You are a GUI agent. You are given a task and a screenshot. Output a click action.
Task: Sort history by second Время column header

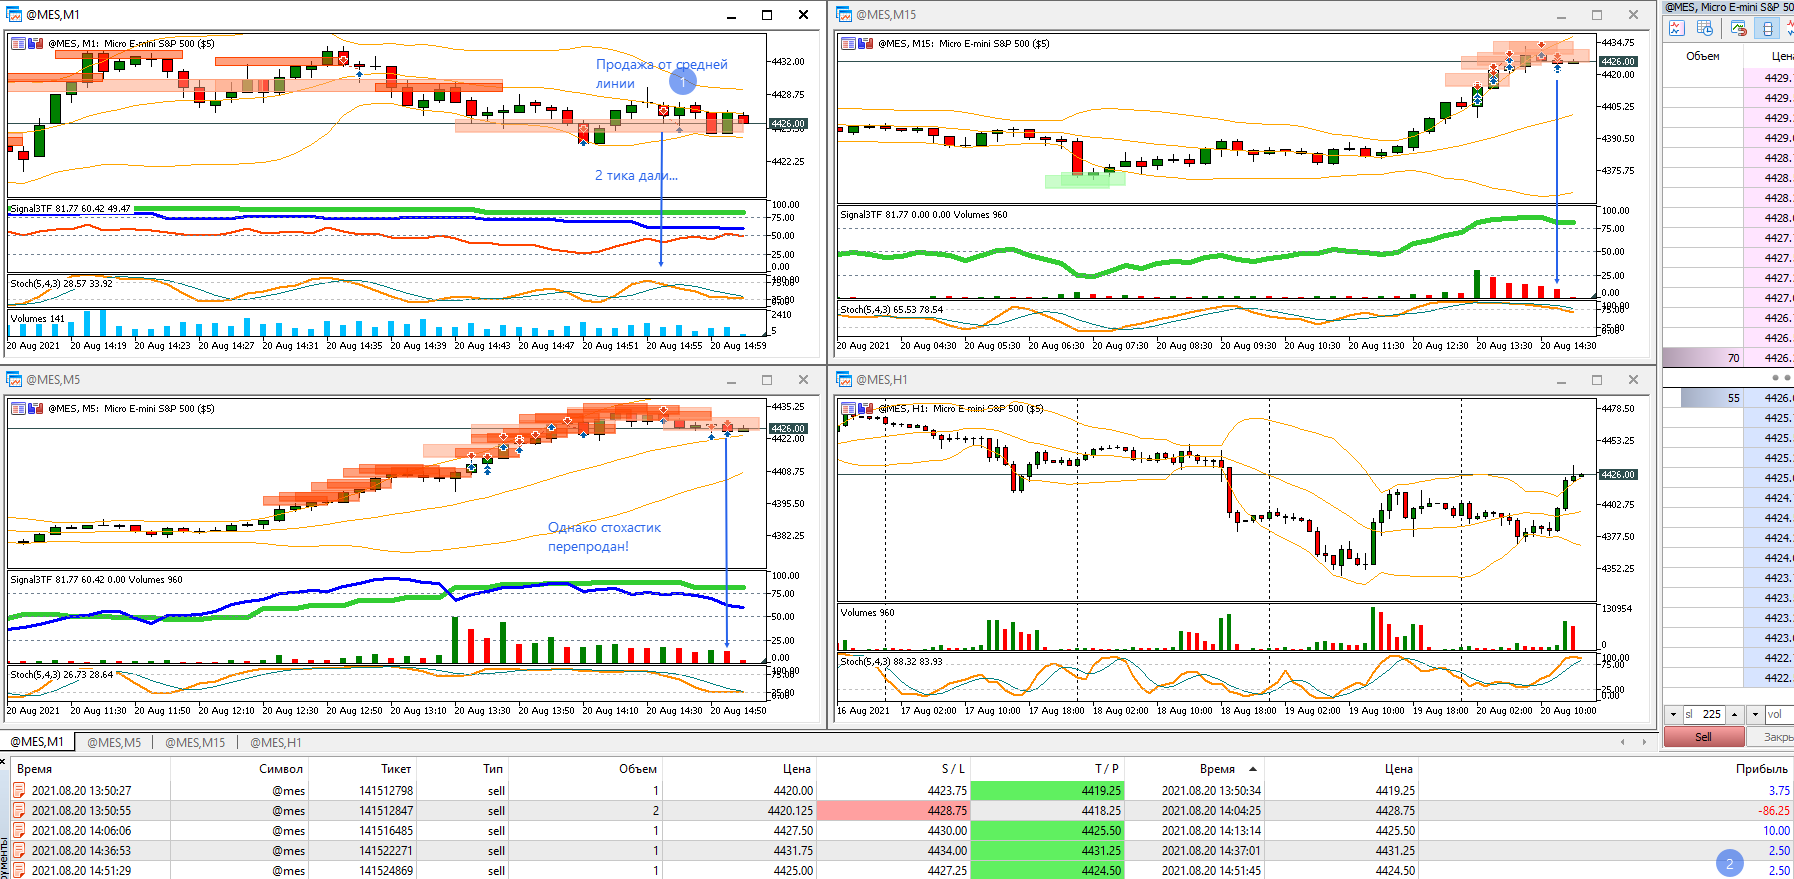tap(1217, 769)
